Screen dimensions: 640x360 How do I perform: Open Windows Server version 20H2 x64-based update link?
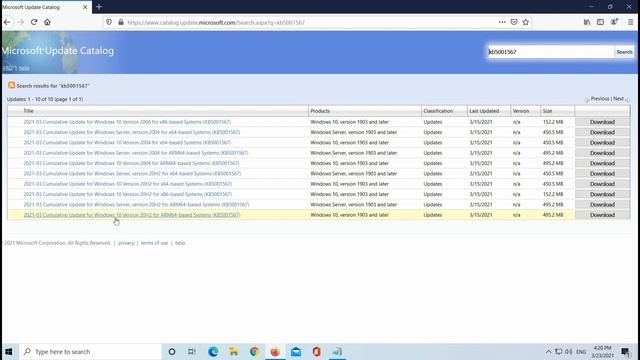tap(132, 173)
